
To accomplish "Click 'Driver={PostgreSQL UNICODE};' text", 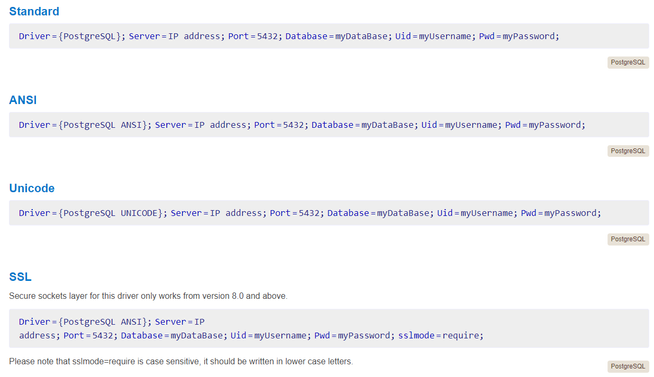I will pos(93,213).
